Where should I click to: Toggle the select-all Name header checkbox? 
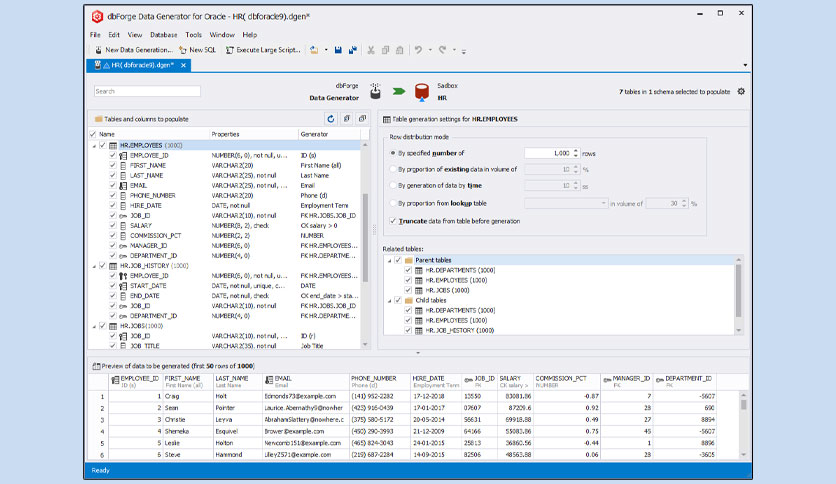point(93,134)
